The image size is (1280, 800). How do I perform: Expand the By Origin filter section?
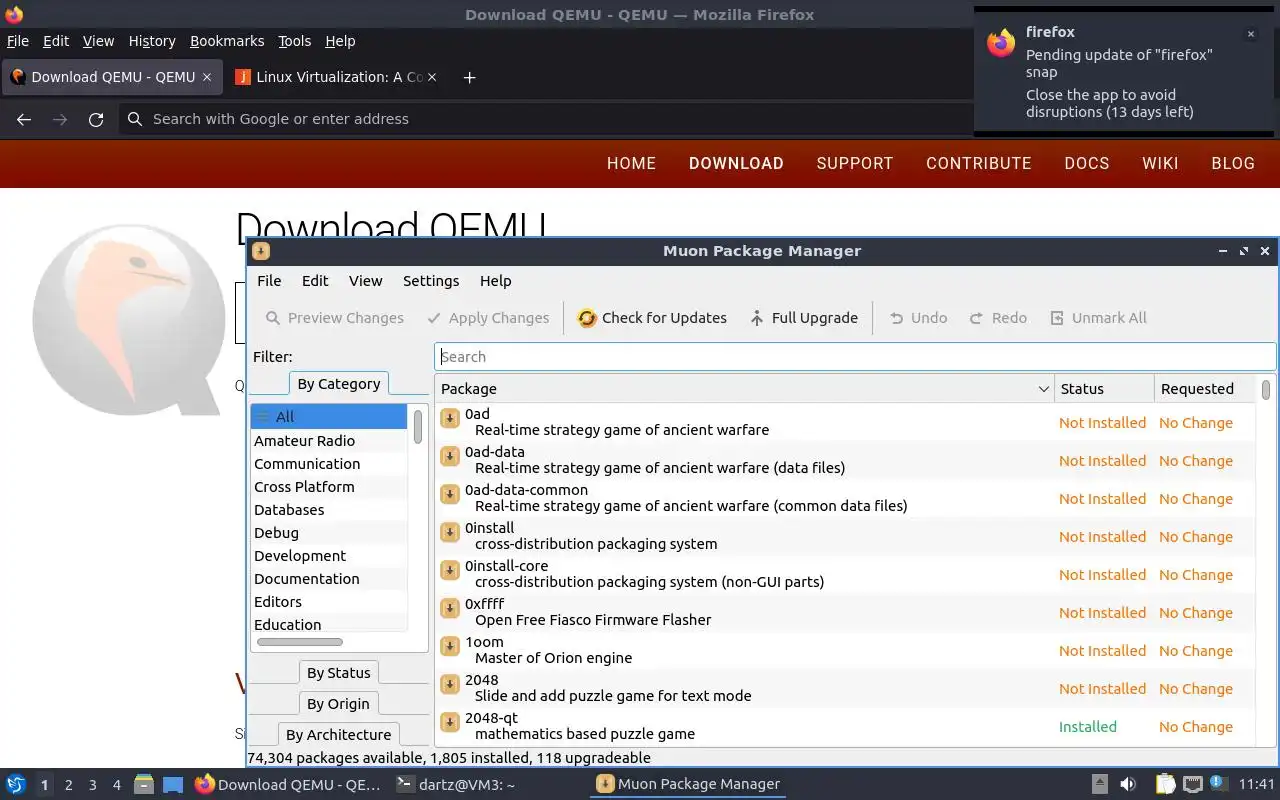pyautogui.click(x=338, y=704)
